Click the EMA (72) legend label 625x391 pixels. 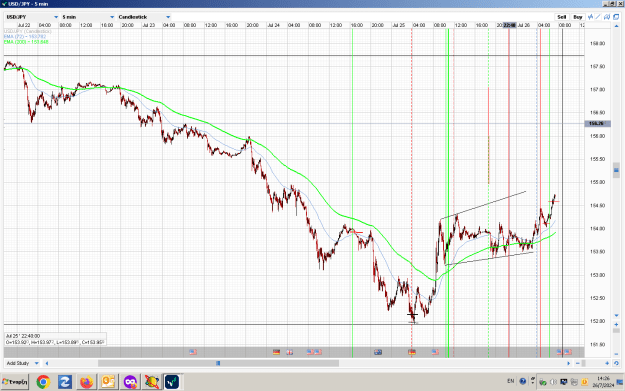pyautogui.click(x=25, y=37)
